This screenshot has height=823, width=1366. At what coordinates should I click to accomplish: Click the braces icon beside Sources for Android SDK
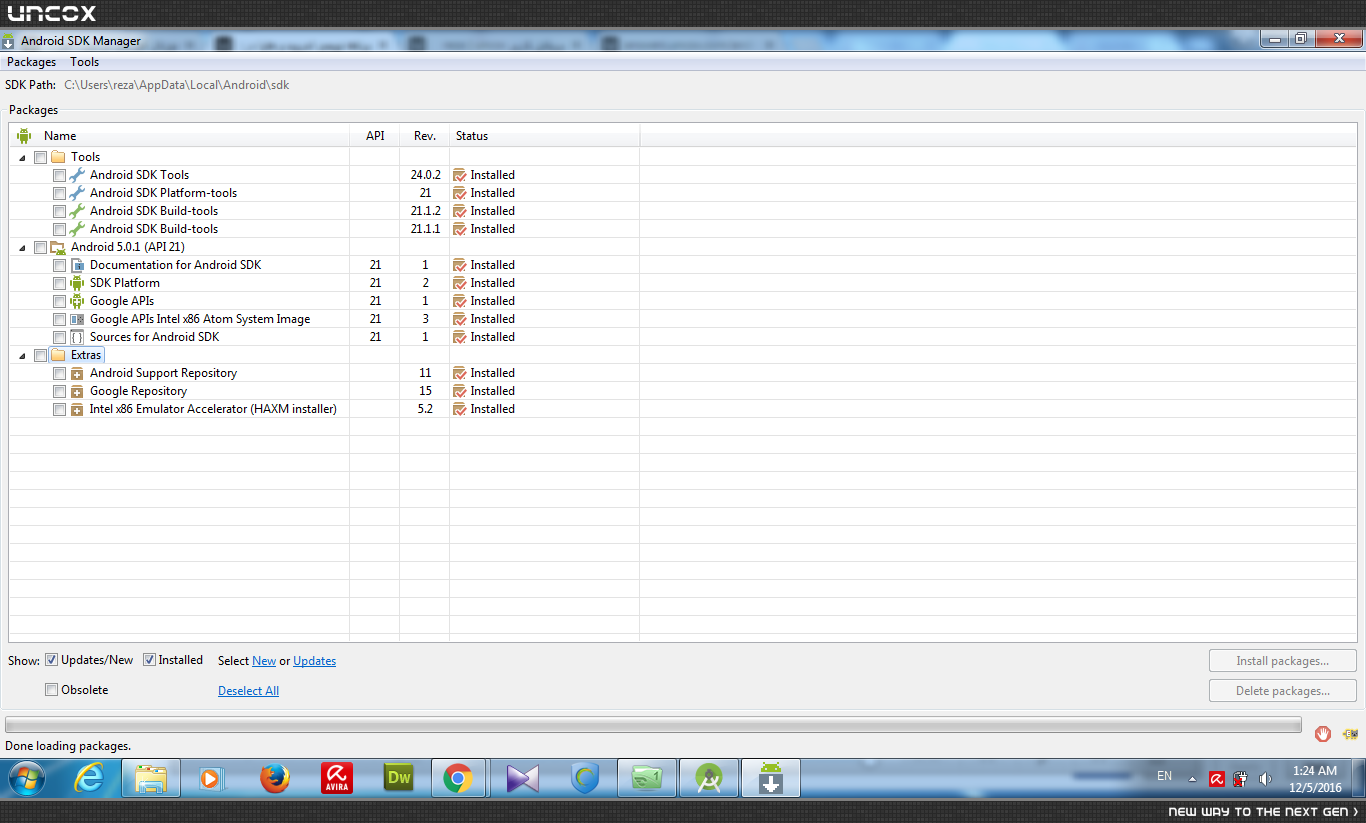point(77,337)
